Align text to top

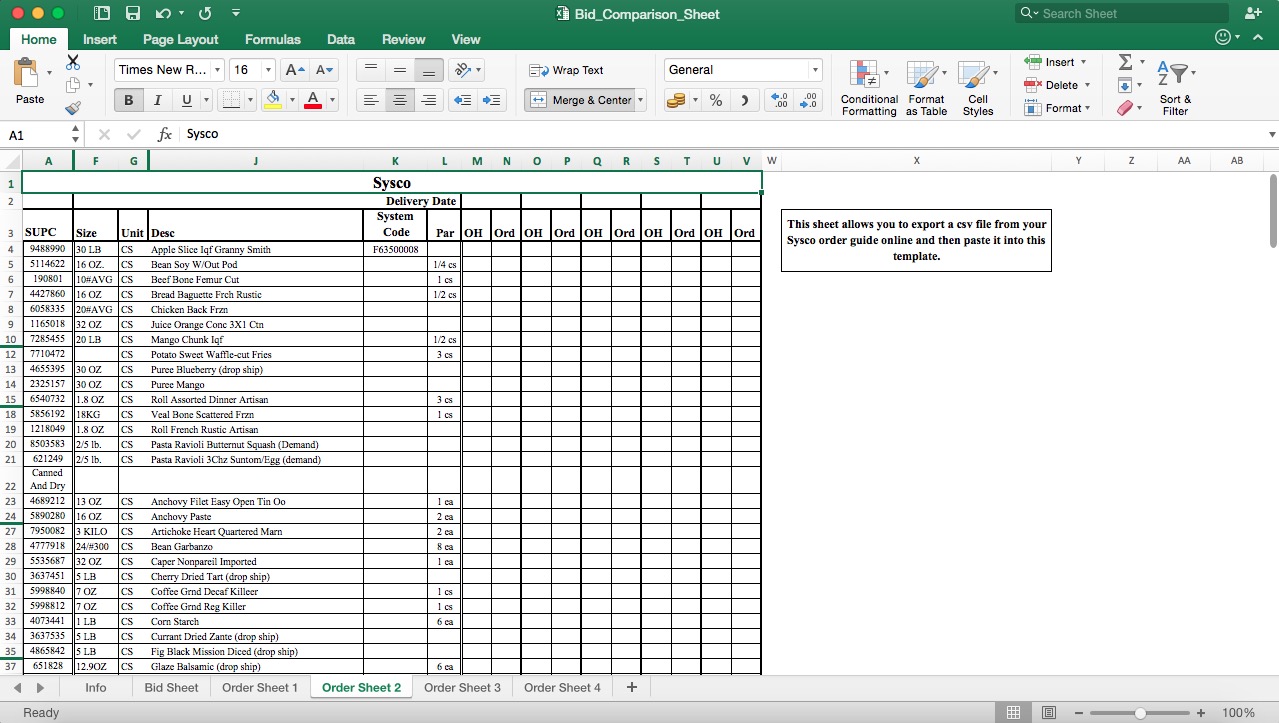coord(370,70)
